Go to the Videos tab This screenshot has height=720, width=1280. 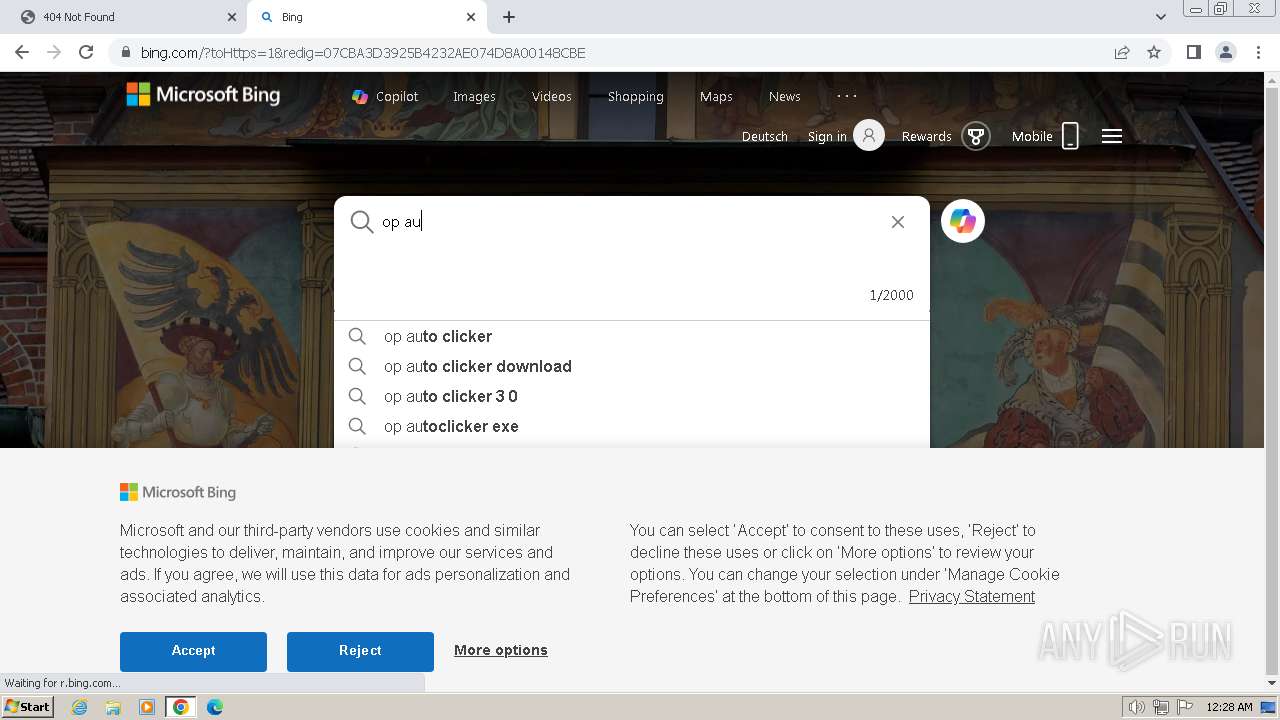point(552,96)
